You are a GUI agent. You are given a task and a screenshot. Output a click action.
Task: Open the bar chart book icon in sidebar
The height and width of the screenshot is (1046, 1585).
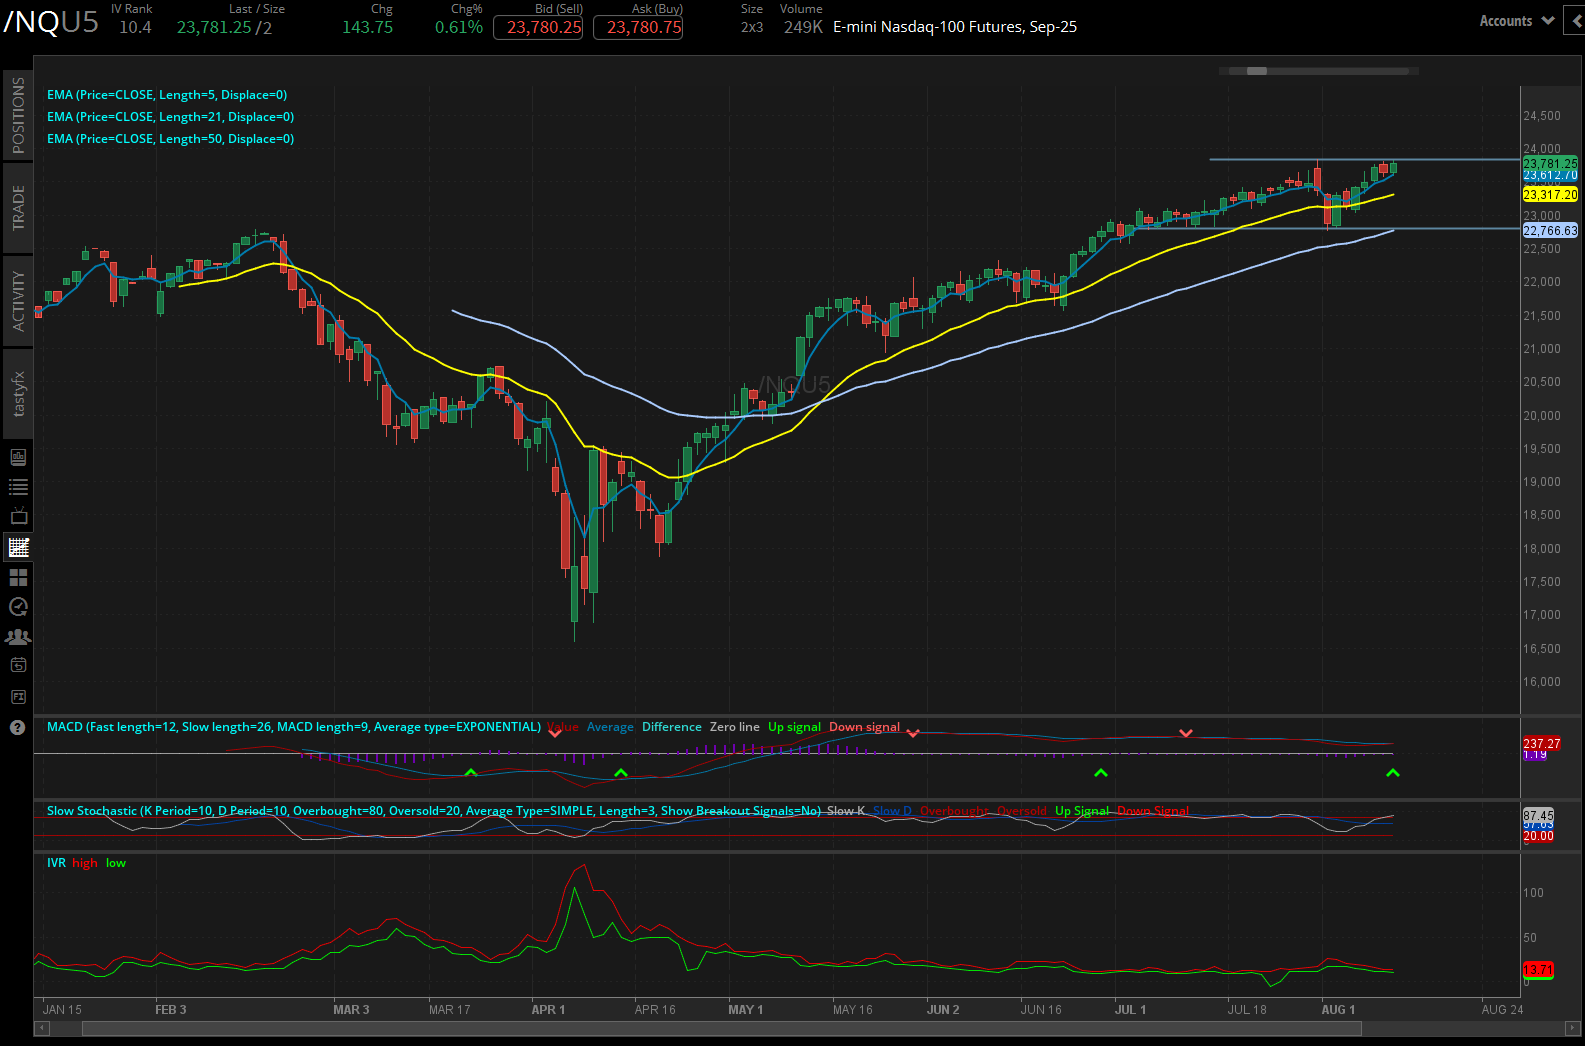pos(18,457)
